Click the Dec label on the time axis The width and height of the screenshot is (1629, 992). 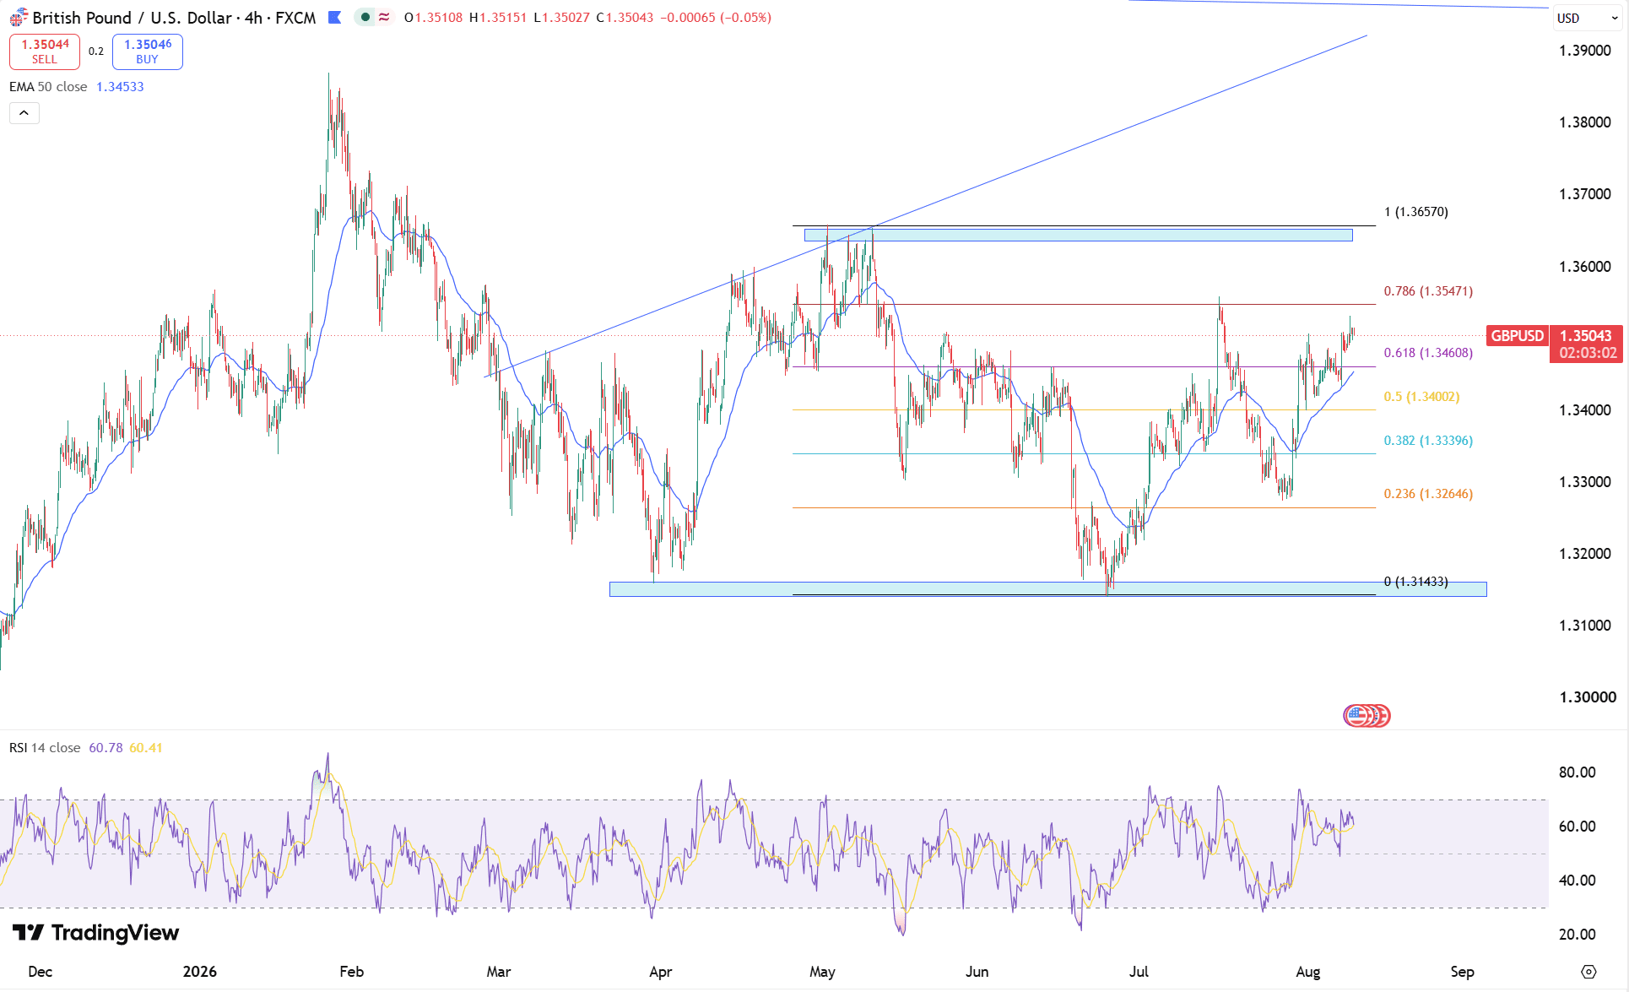pos(40,972)
